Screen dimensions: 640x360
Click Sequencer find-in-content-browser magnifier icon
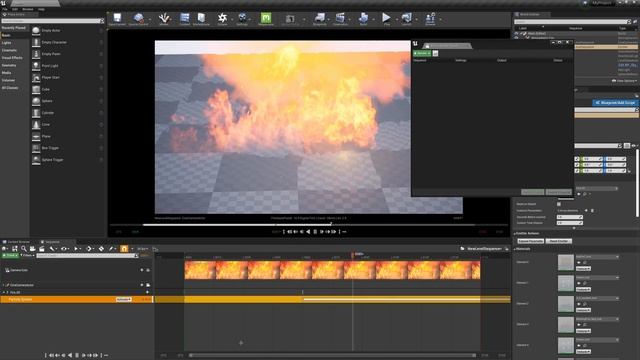[x=24, y=249]
